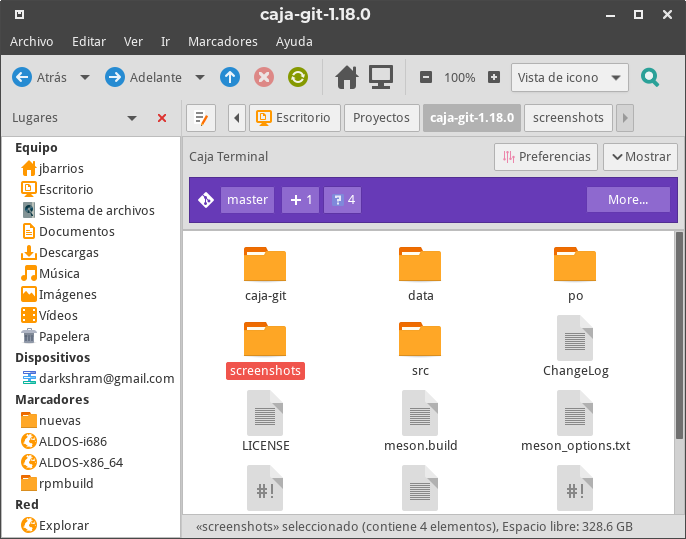Select the data folder icon
Image resolution: width=686 pixels, height=539 pixels.
point(420,264)
